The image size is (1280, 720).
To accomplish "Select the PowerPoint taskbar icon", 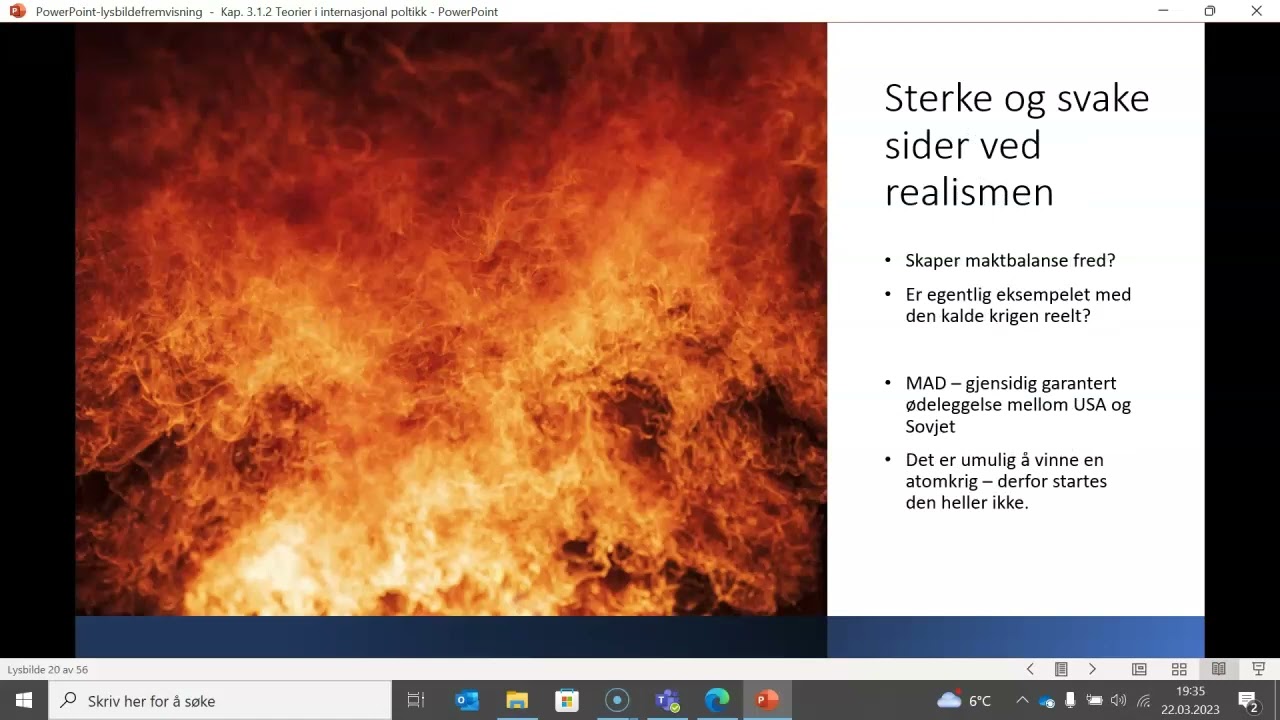I will click(767, 700).
